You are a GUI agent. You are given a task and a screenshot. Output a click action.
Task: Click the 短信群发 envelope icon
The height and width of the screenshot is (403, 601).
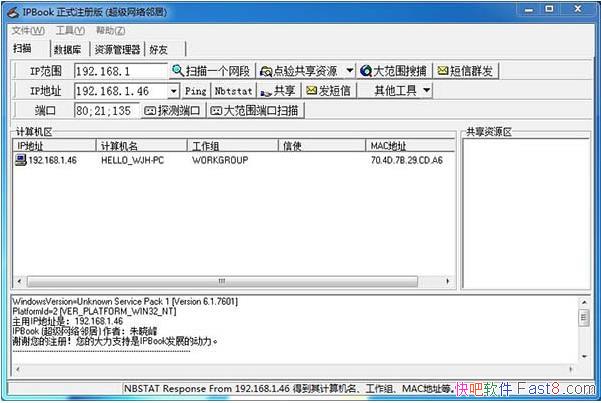pos(443,71)
